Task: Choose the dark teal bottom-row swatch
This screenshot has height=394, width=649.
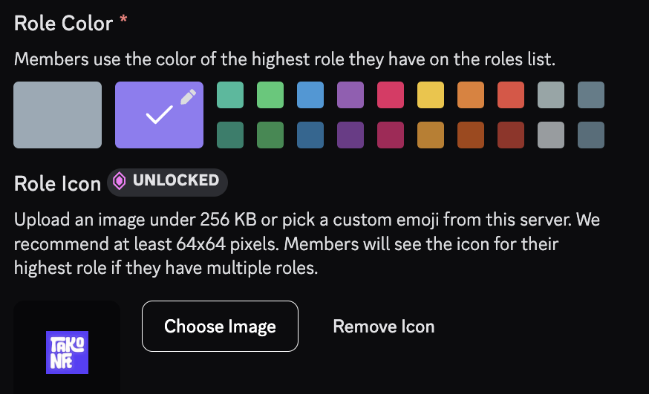Action: [x=231, y=135]
